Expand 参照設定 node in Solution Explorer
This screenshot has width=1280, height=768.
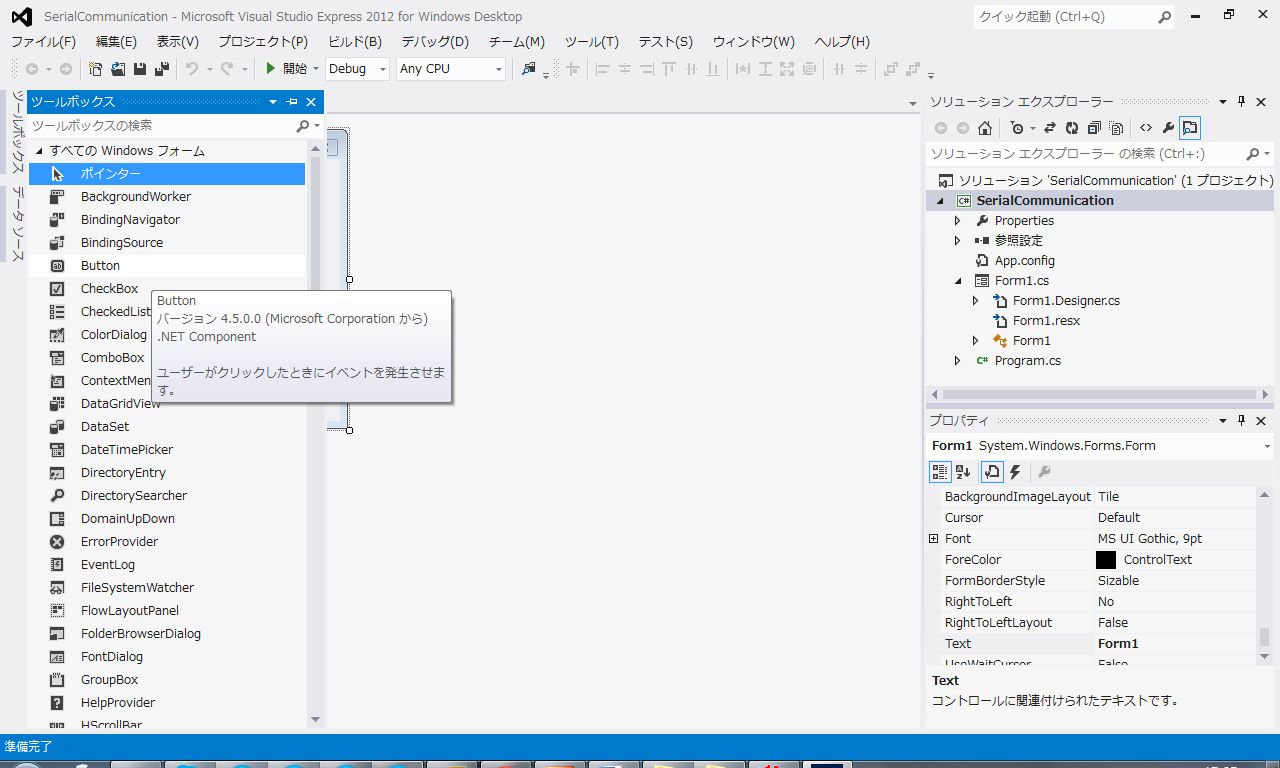957,240
